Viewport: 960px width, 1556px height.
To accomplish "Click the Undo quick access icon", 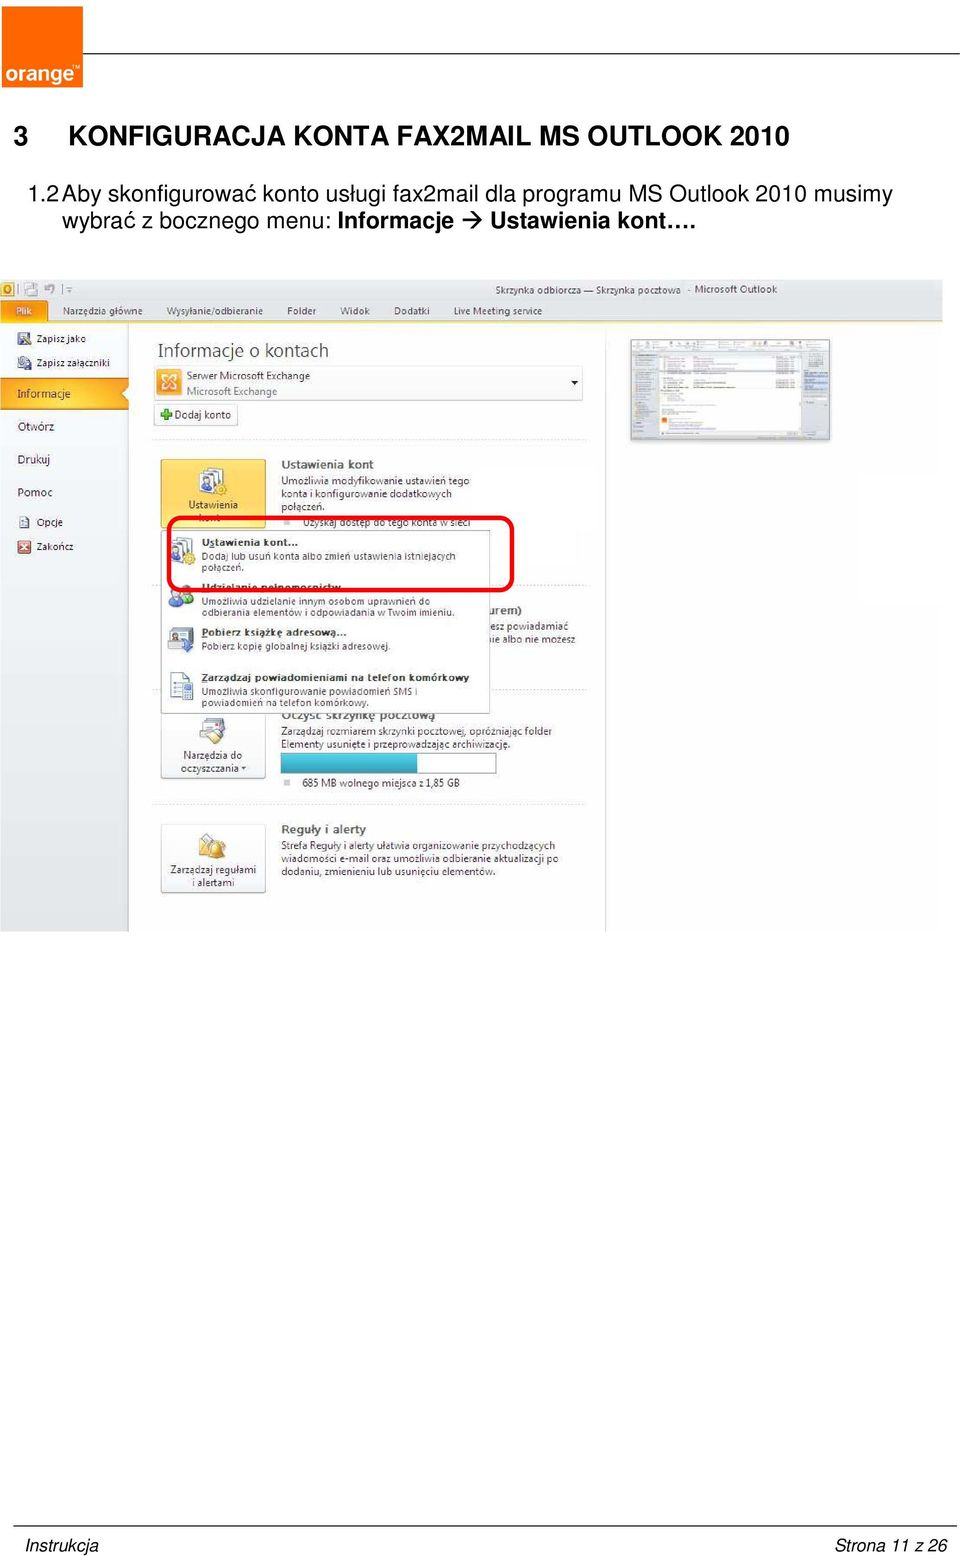I will click(49, 290).
